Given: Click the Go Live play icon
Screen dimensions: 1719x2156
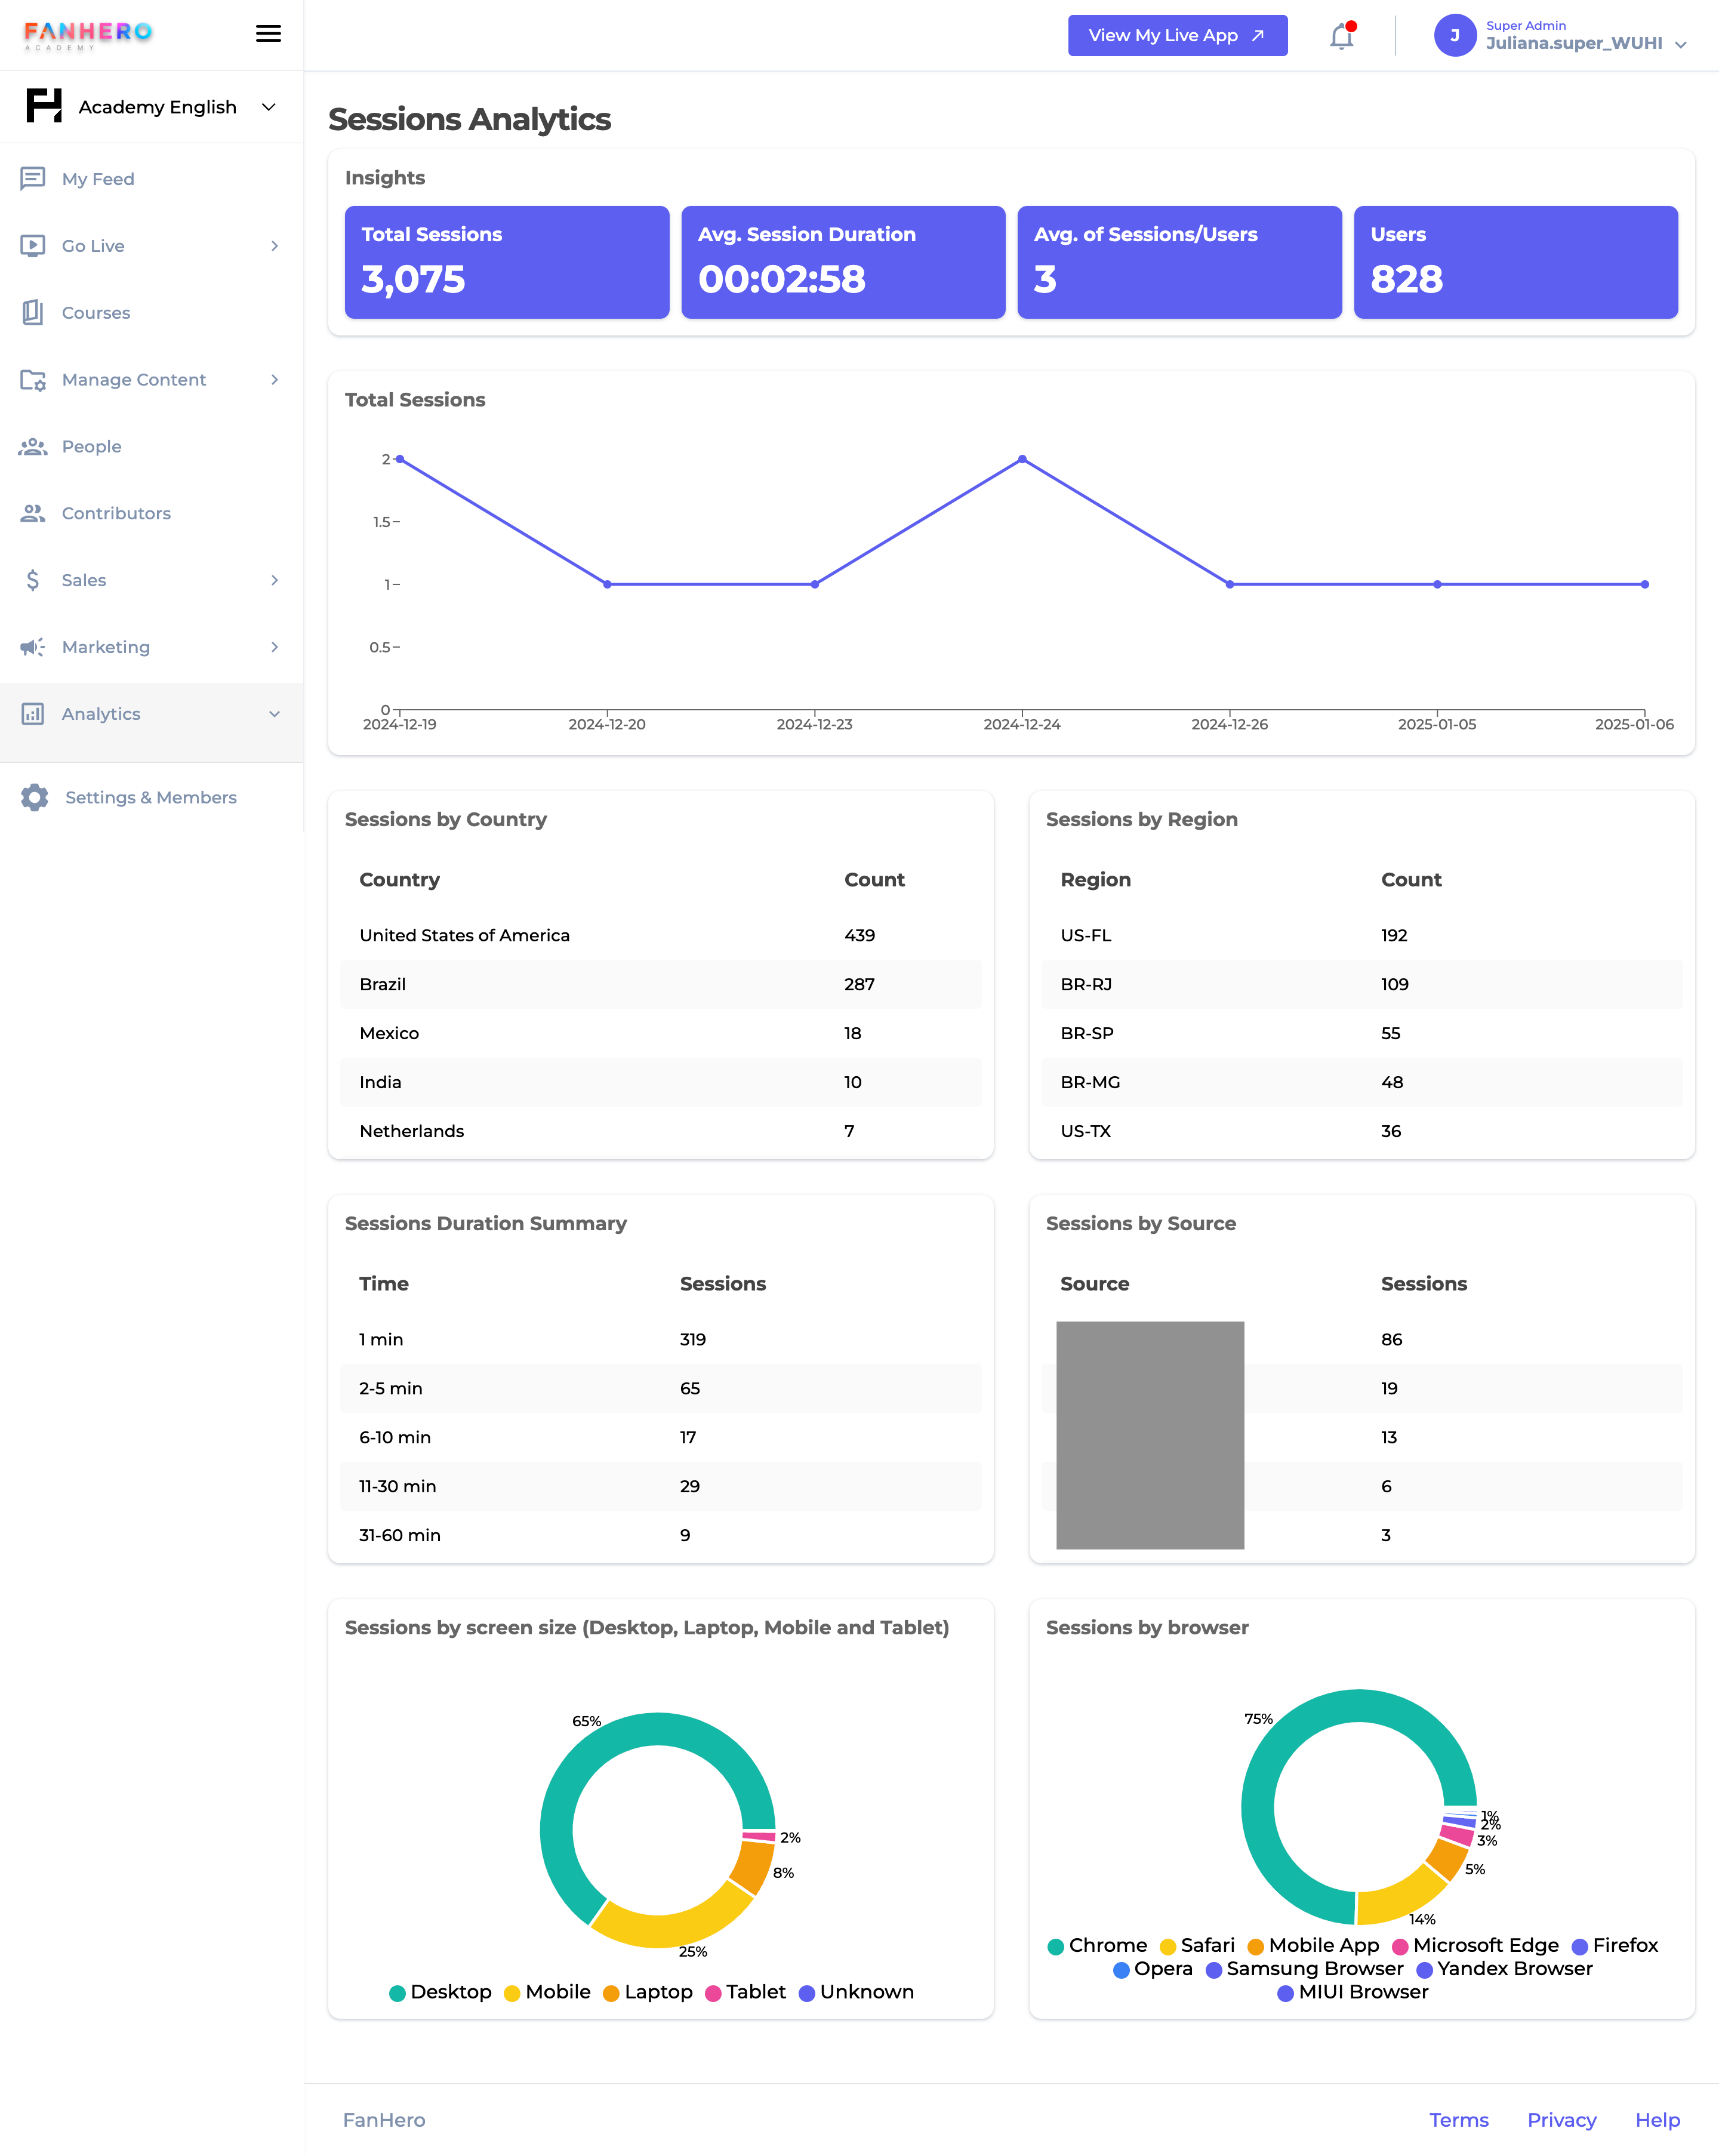Looking at the screenshot, I should [x=33, y=245].
